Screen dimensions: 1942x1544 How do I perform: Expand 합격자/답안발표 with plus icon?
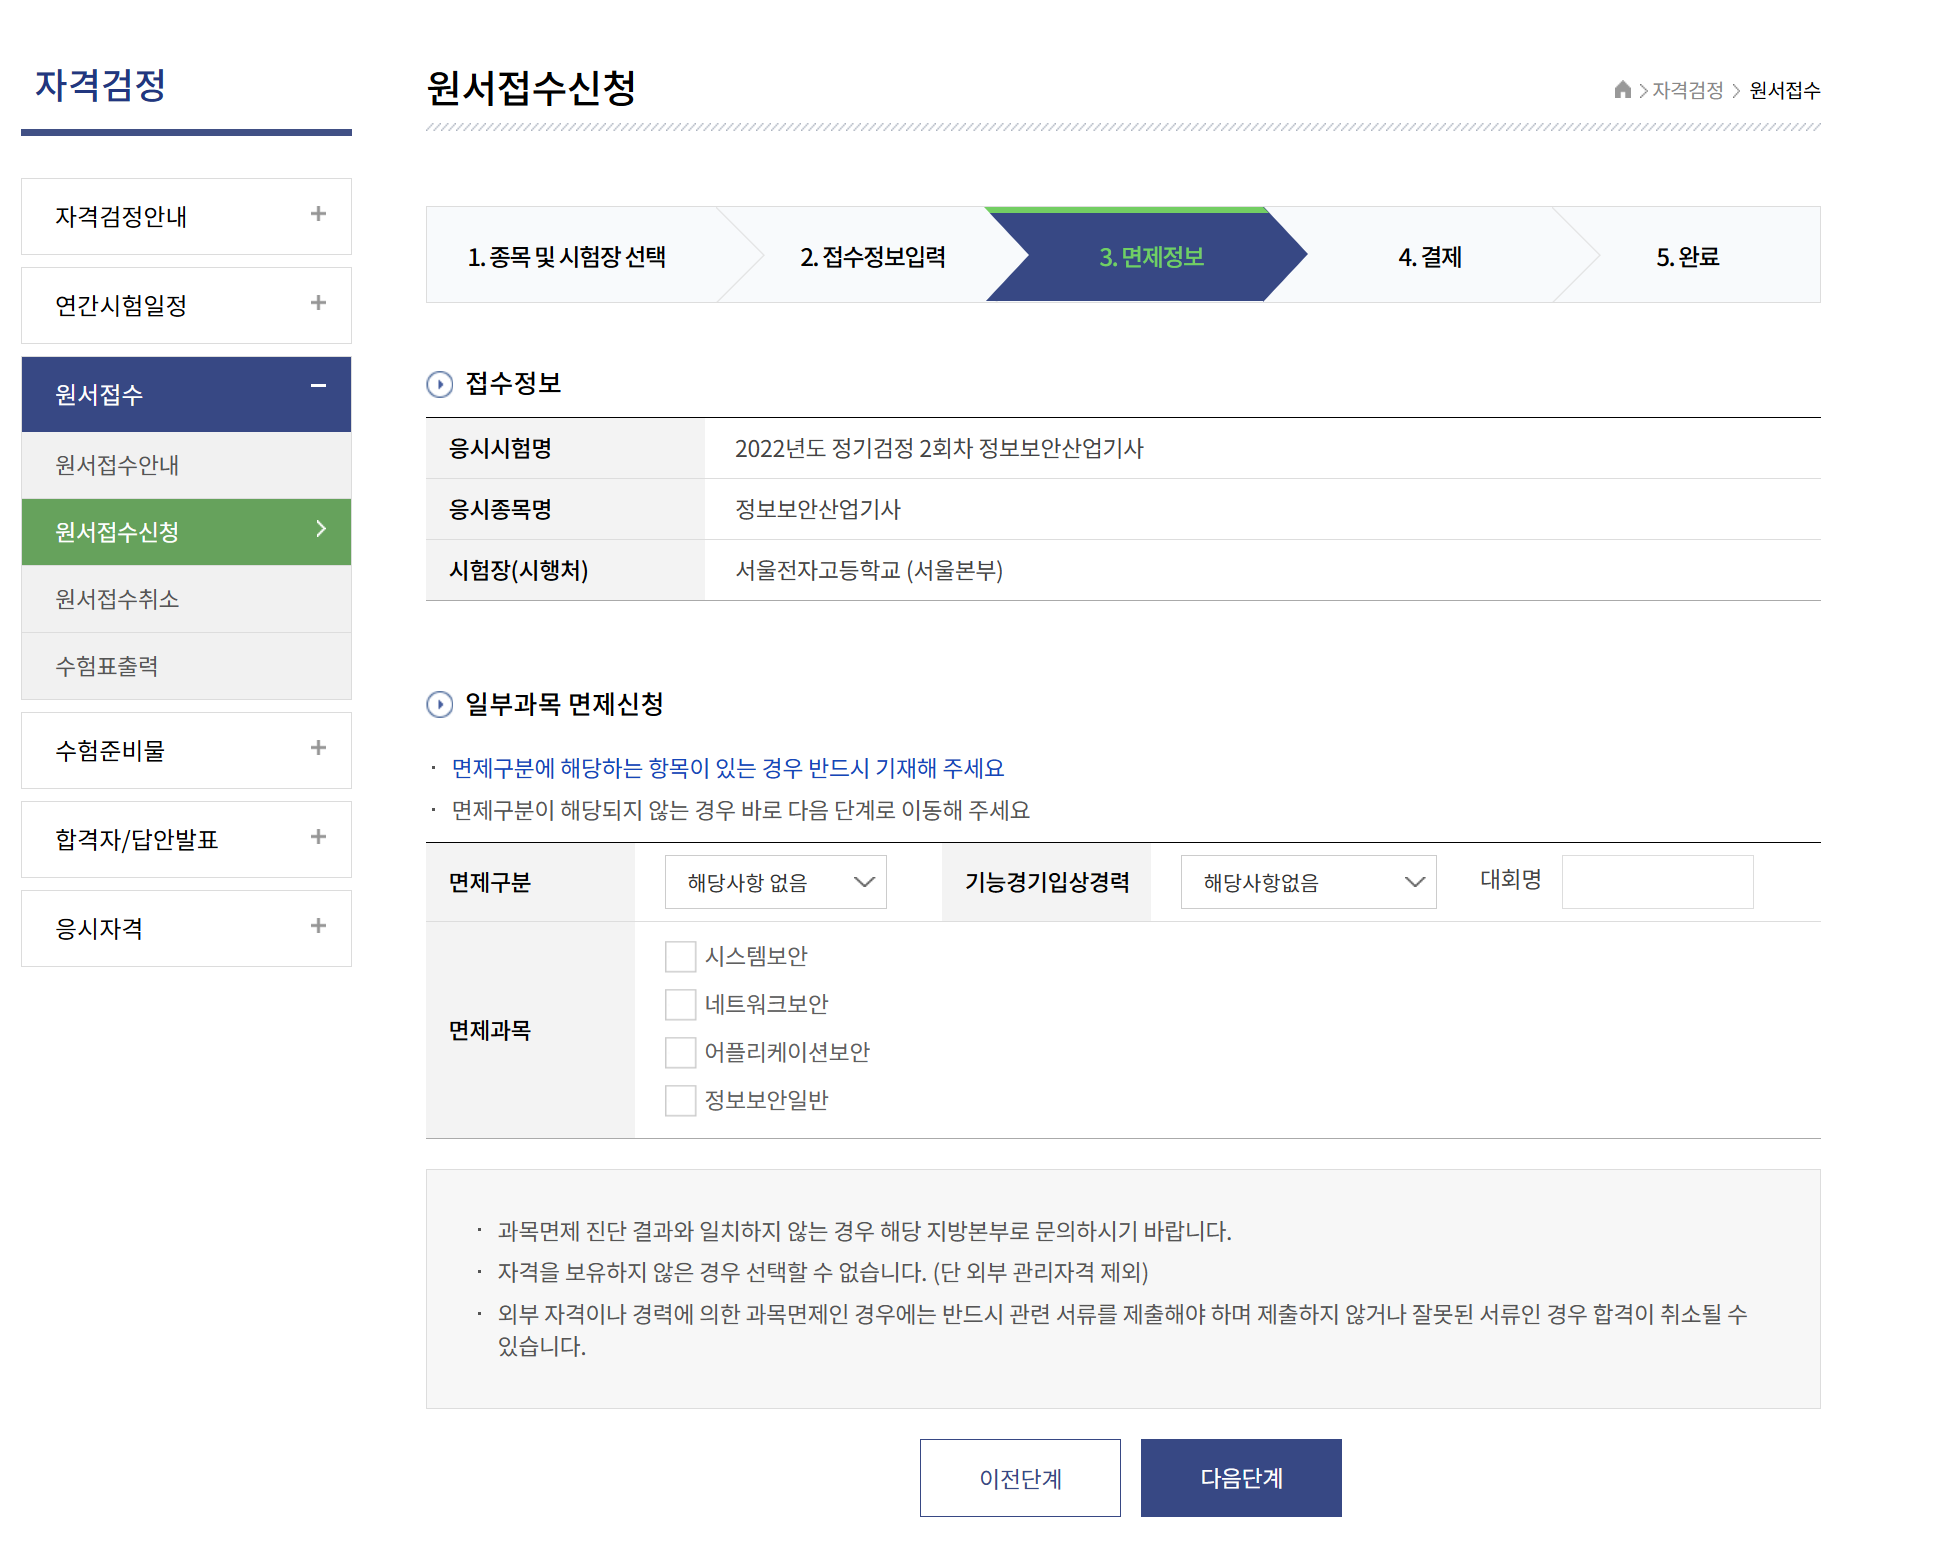click(x=318, y=837)
